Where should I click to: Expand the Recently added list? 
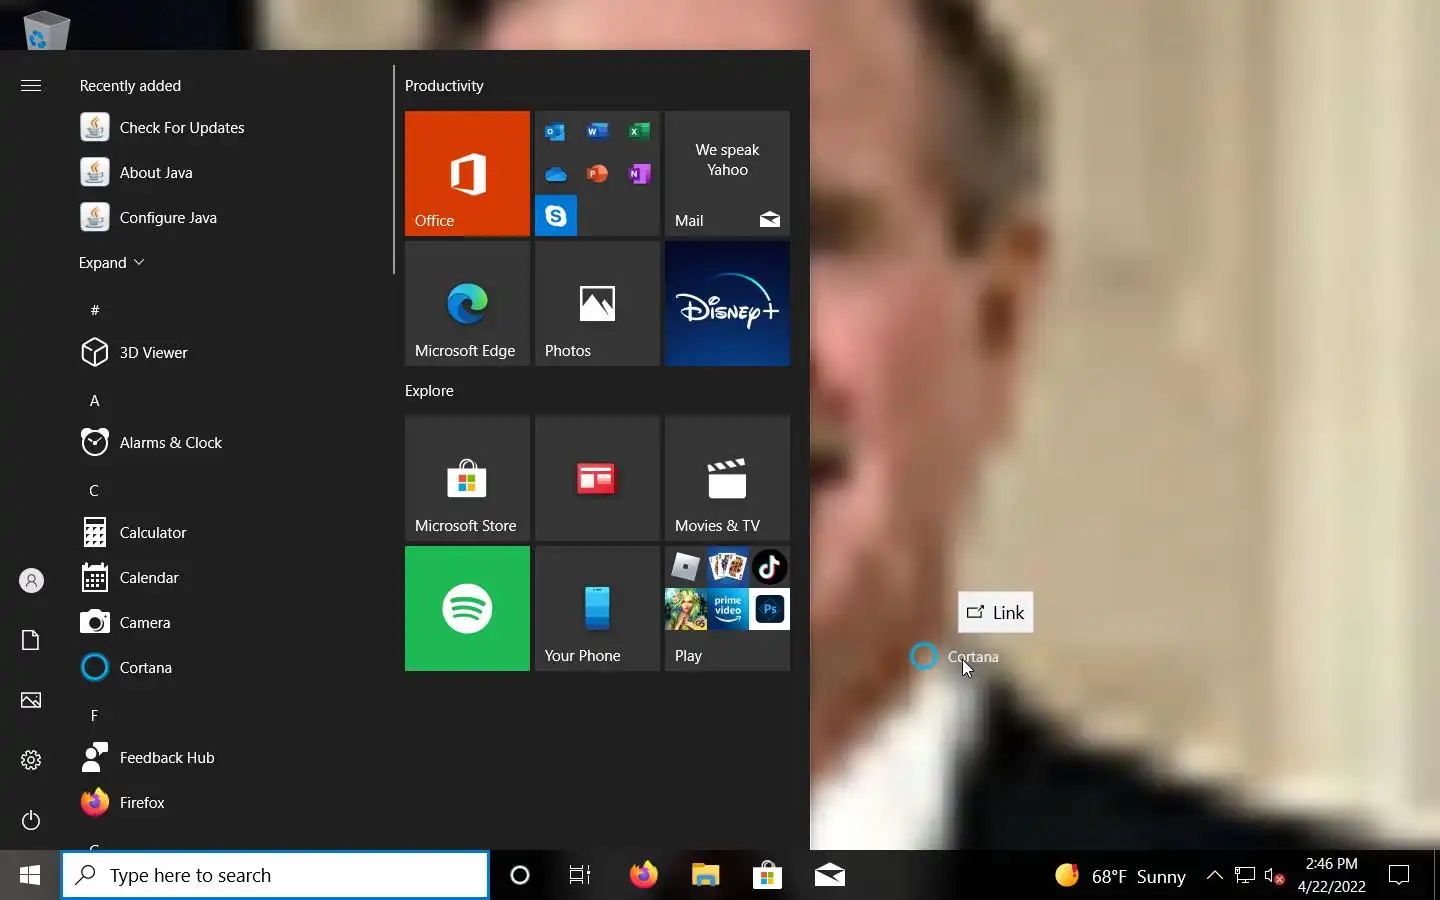pyautogui.click(x=112, y=262)
